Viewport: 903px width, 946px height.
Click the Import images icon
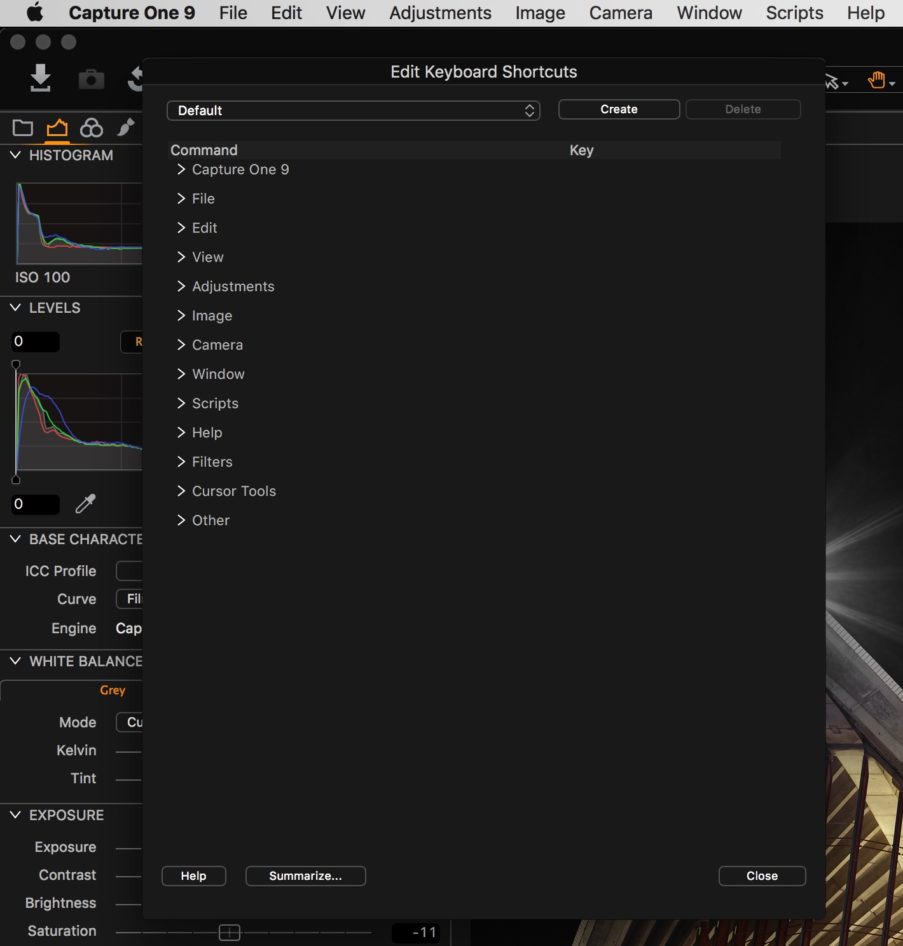point(40,80)
